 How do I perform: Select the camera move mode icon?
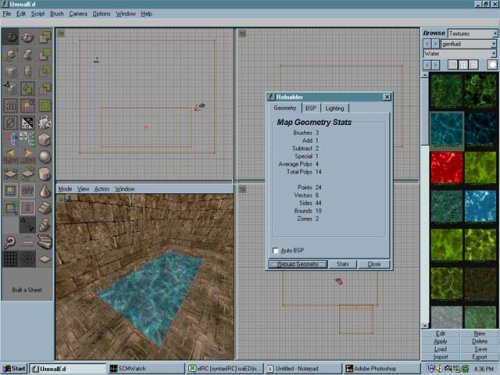10,37
